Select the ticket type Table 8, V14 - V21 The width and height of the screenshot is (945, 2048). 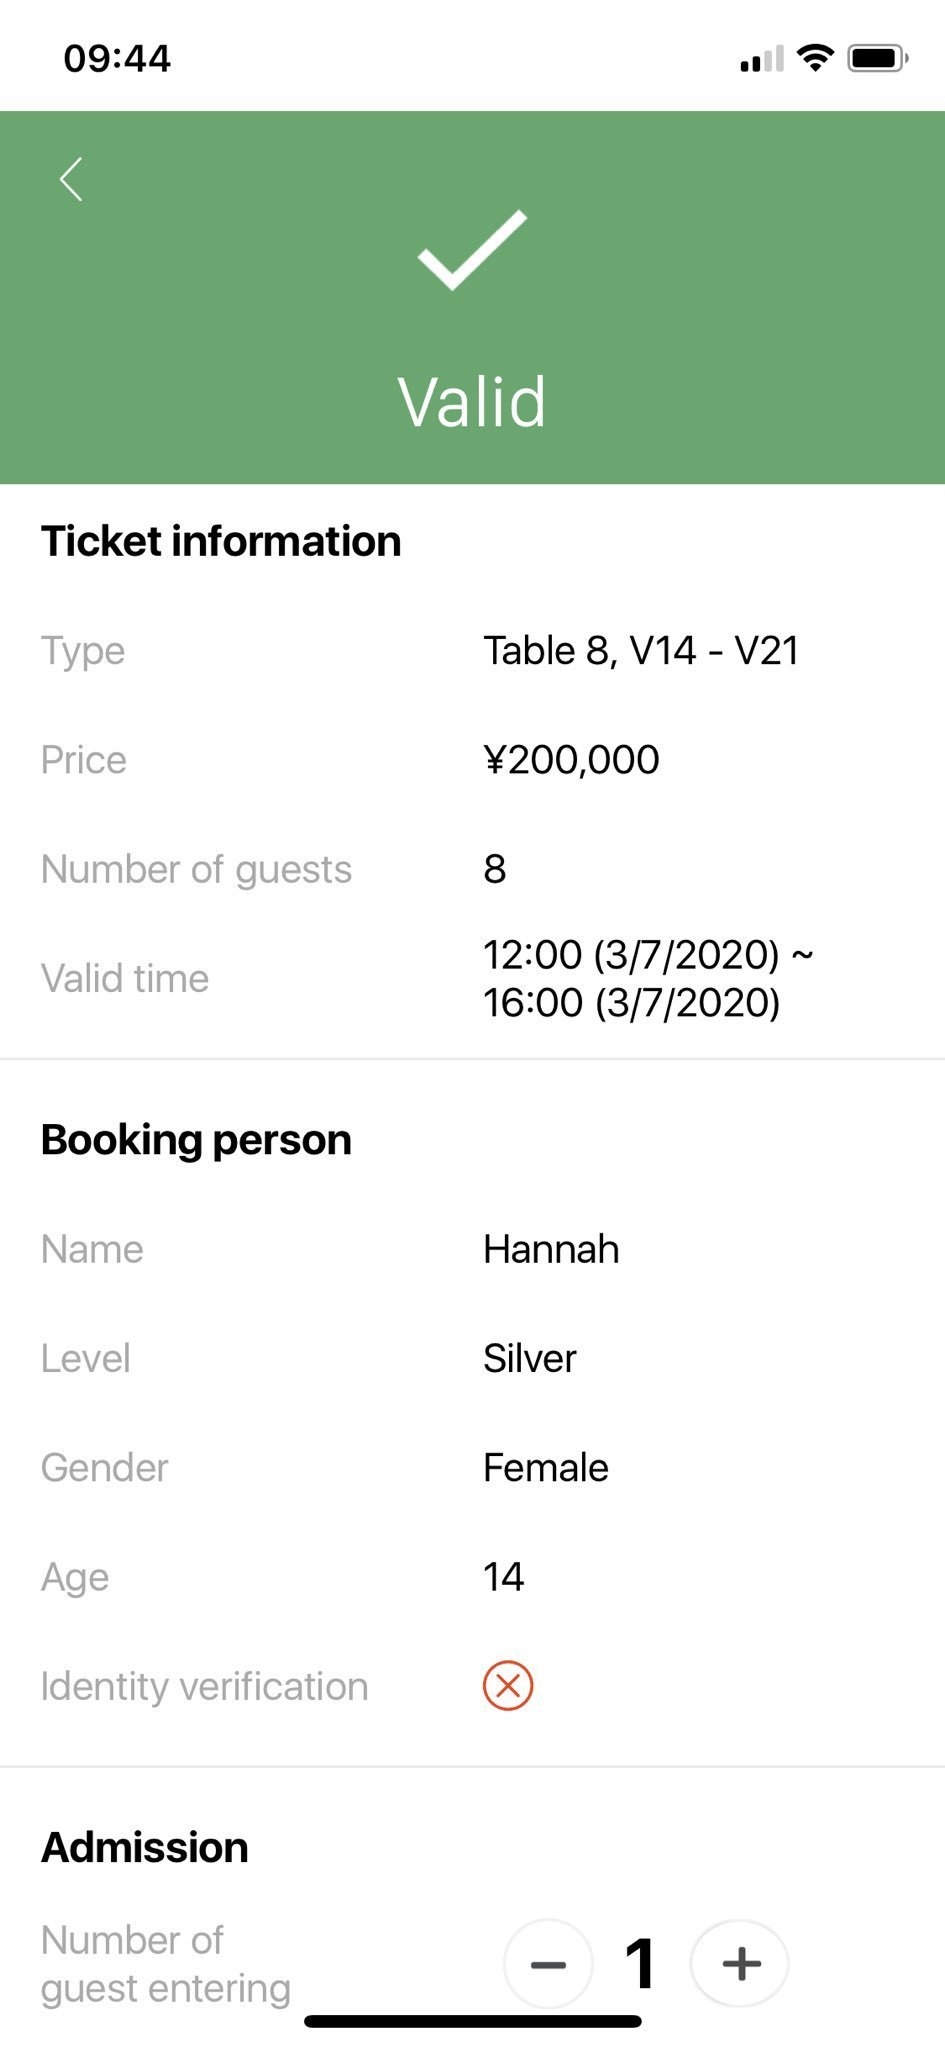click(x=641, y=651)
